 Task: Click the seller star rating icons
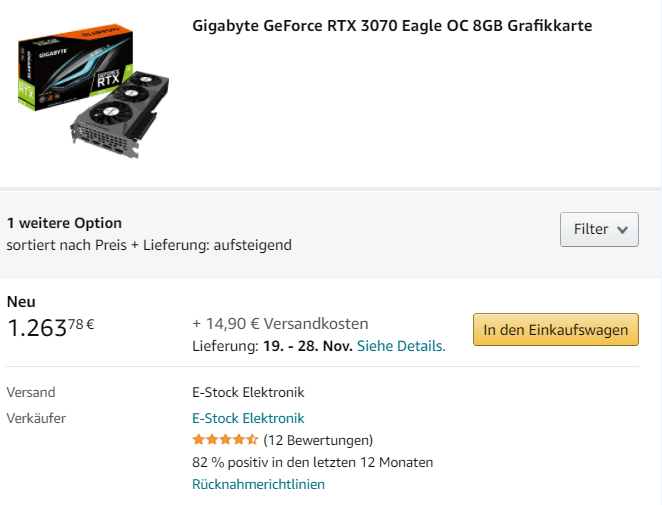(225, 440)
